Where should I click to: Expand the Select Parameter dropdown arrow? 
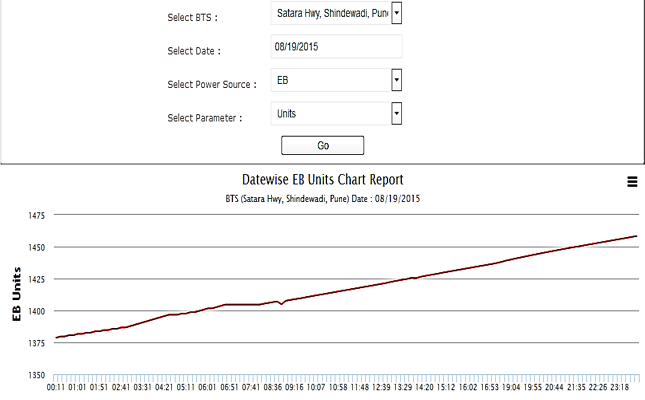point(396,114)
